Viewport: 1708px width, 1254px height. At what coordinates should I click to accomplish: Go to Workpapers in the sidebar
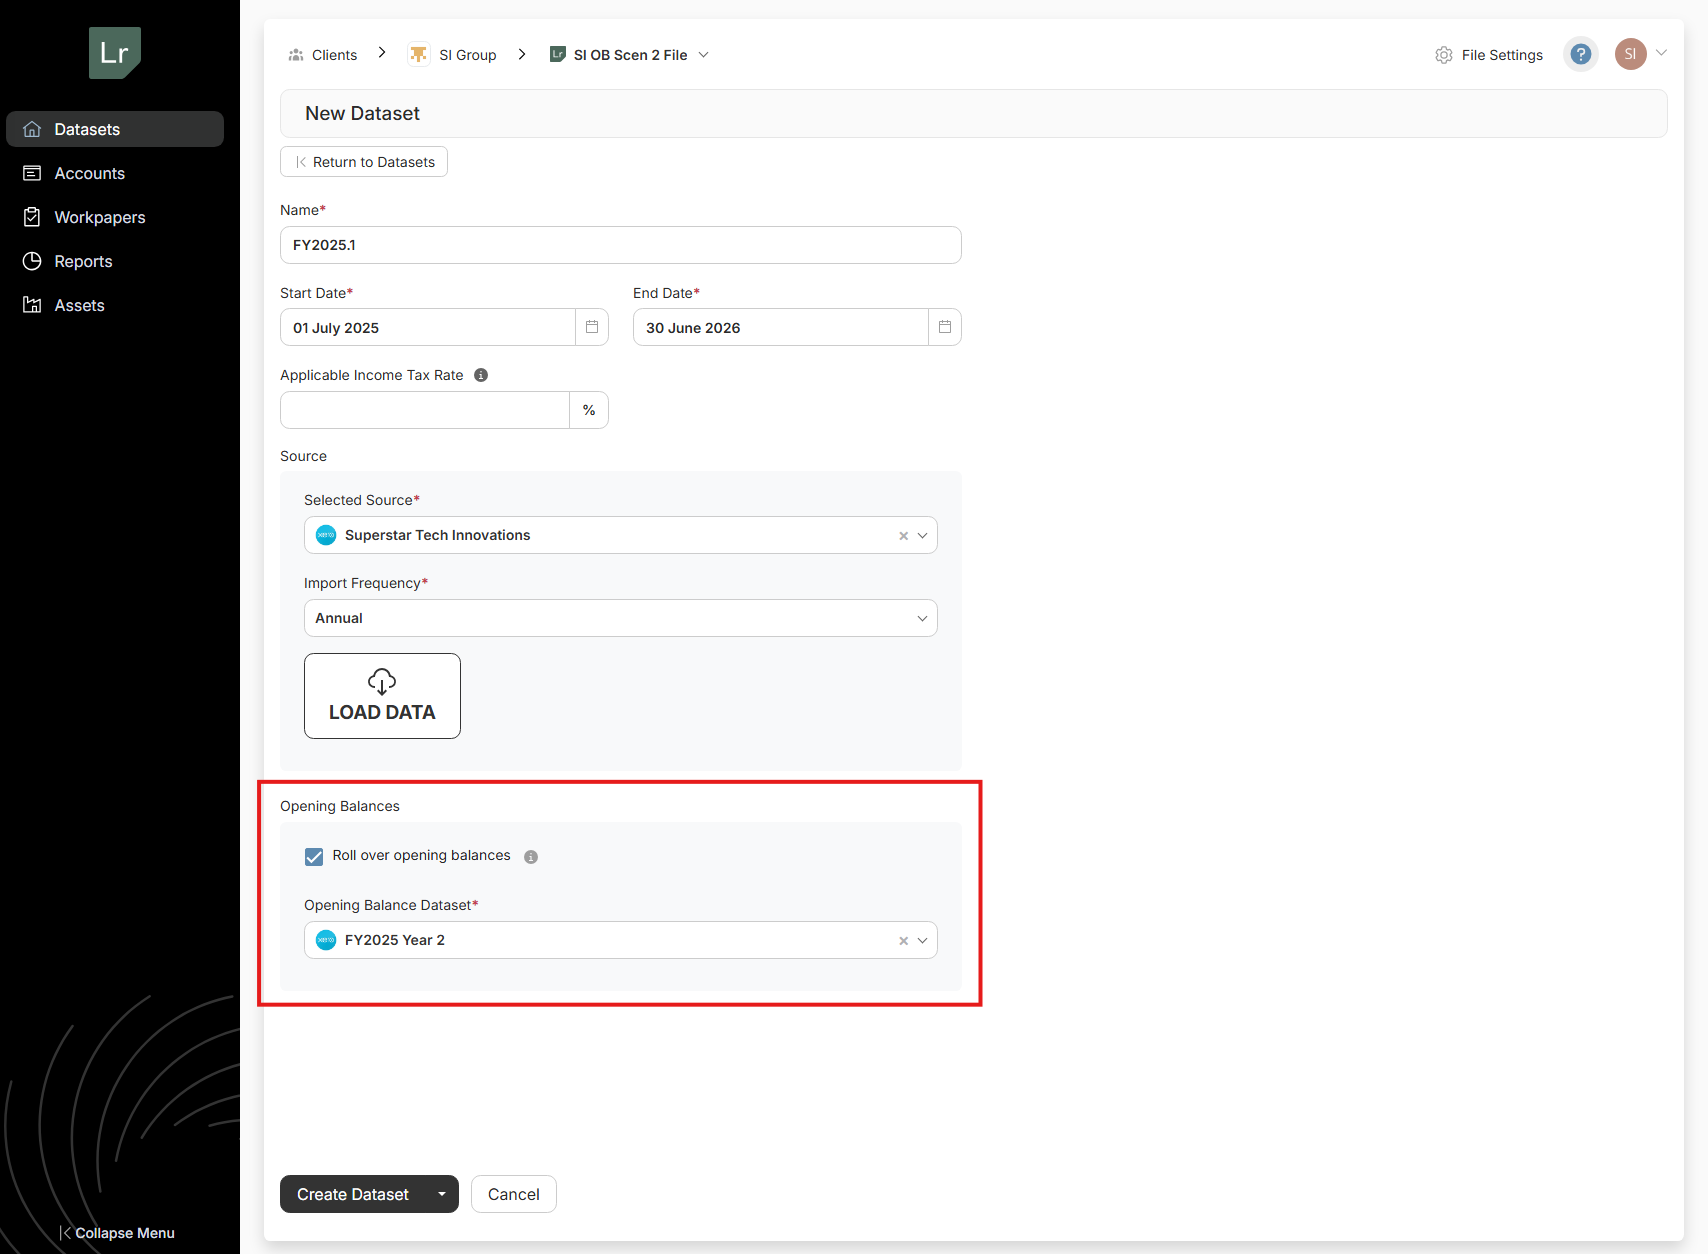click(115, 217)
